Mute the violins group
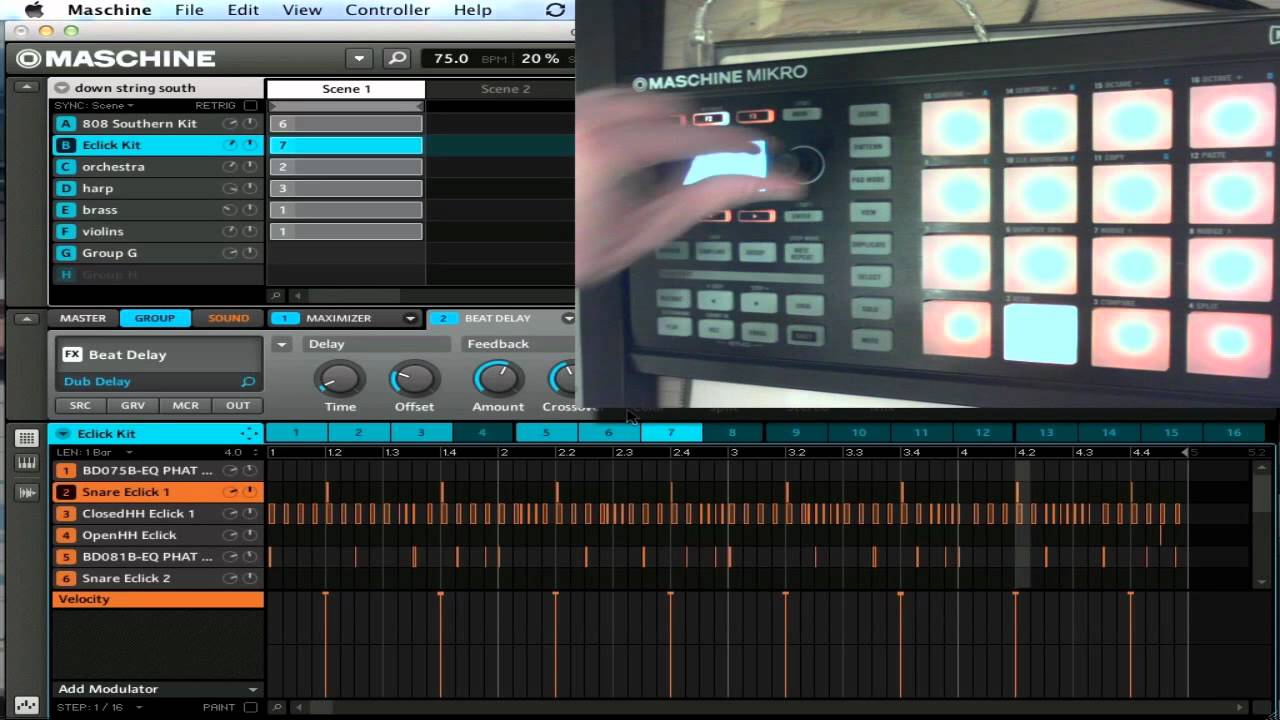 pos(250,232)
